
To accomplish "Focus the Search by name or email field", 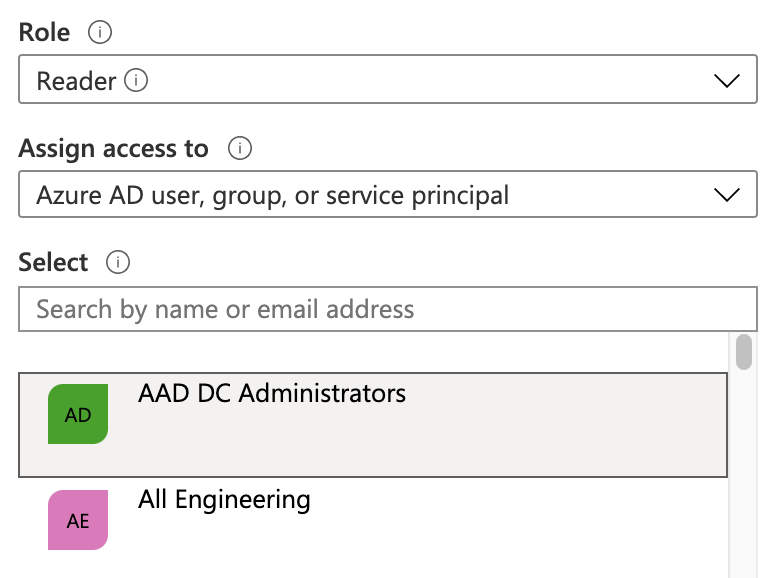I will (388, 309).
